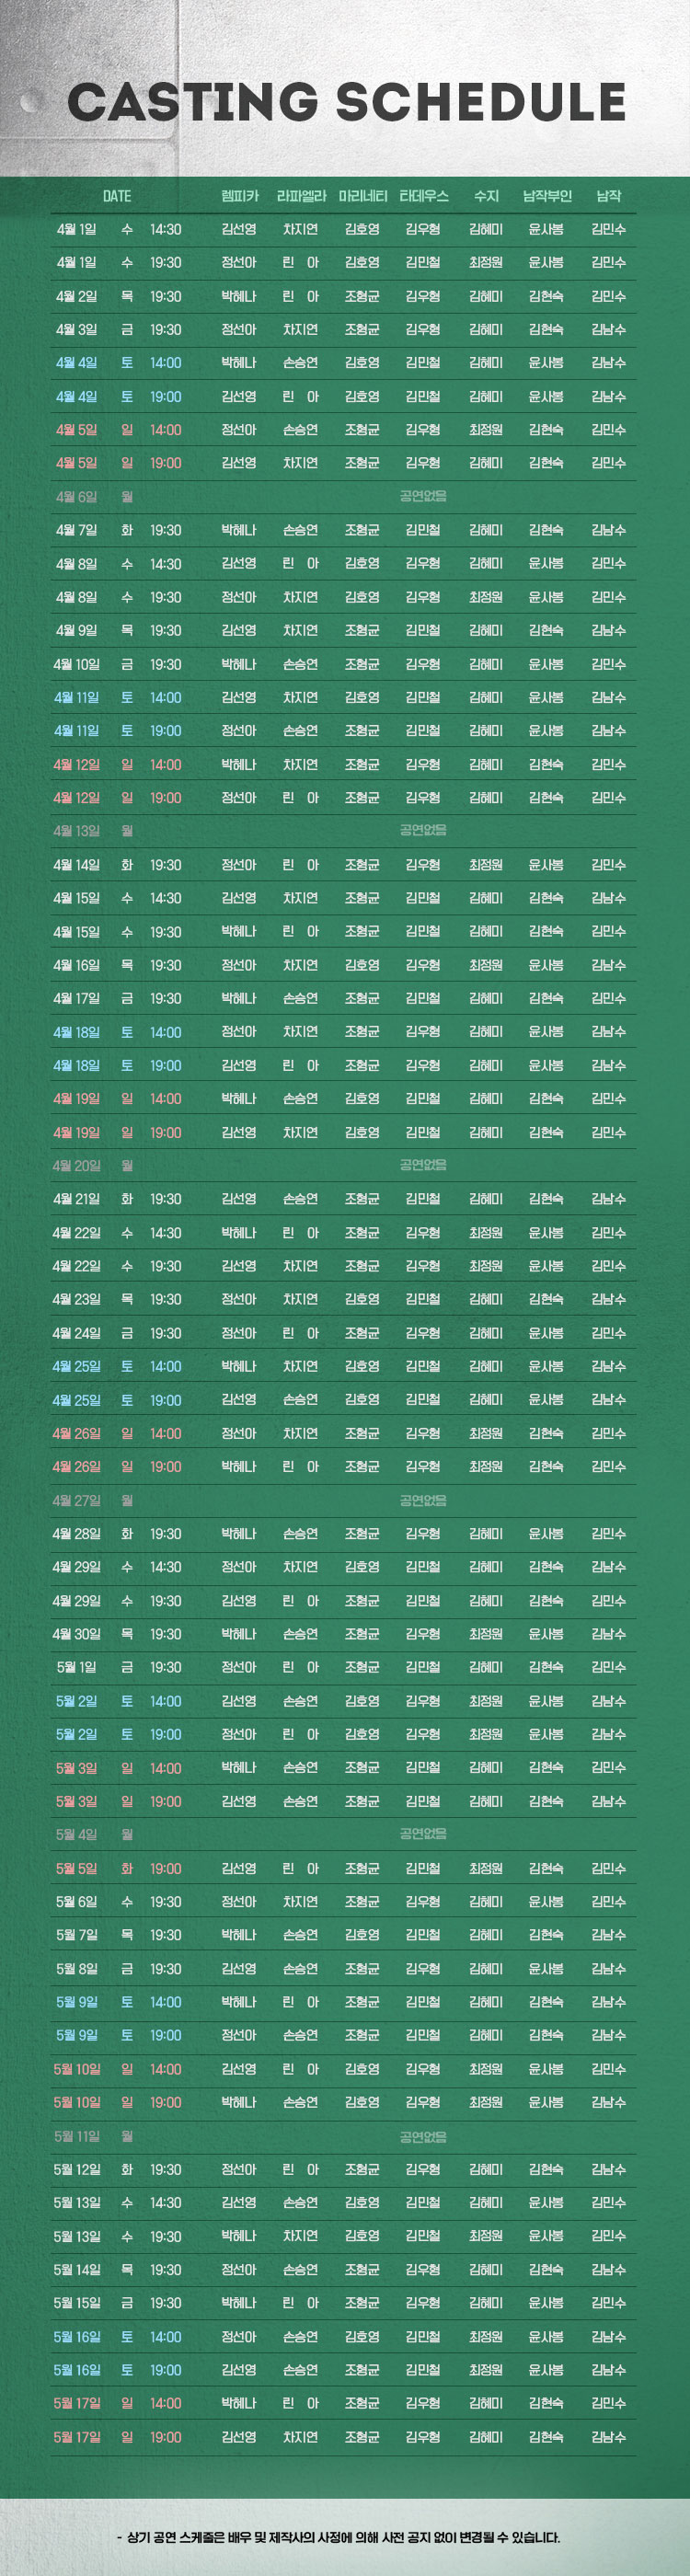
Task: Select the 남작부인 column header
Action: (x=546, y=196)
